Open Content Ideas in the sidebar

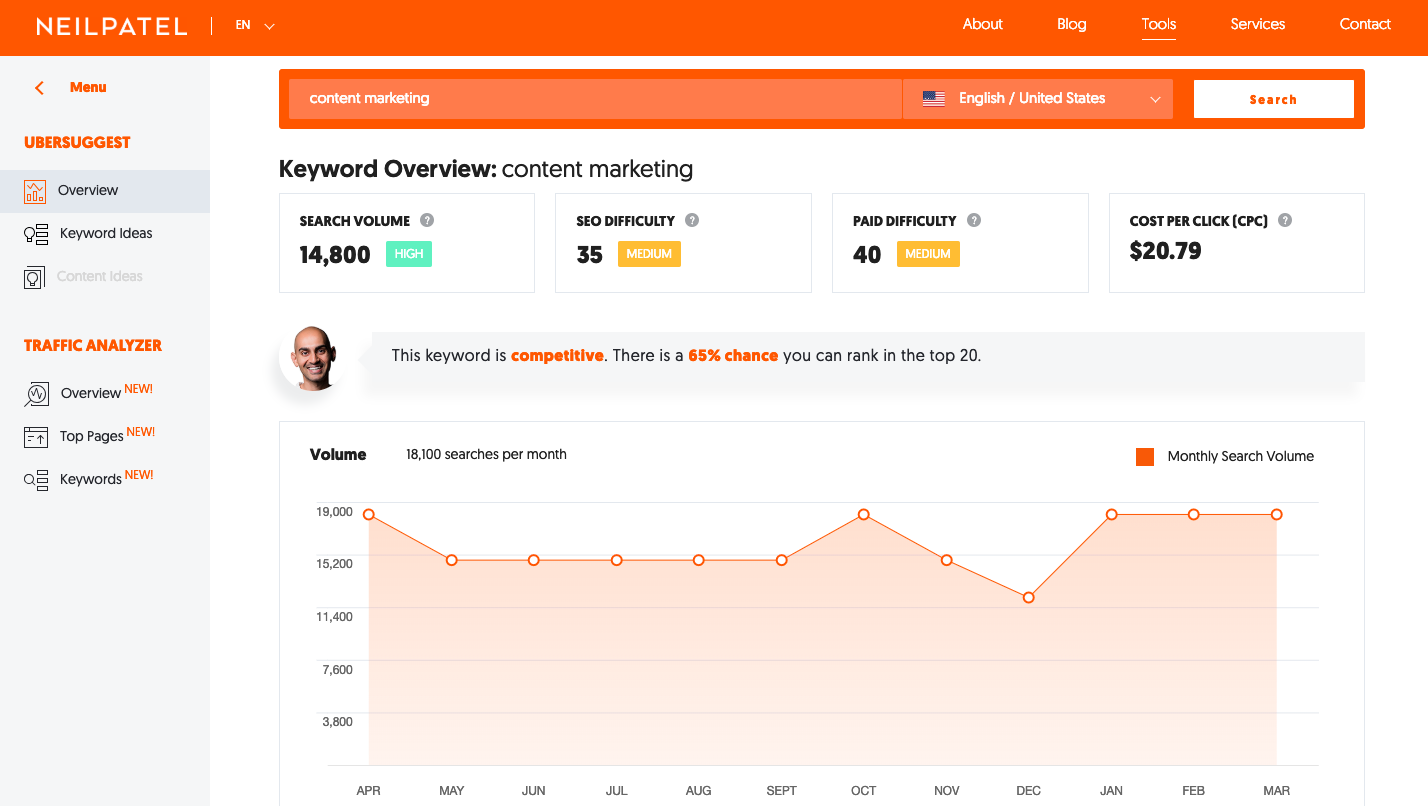tap(100, 277)
